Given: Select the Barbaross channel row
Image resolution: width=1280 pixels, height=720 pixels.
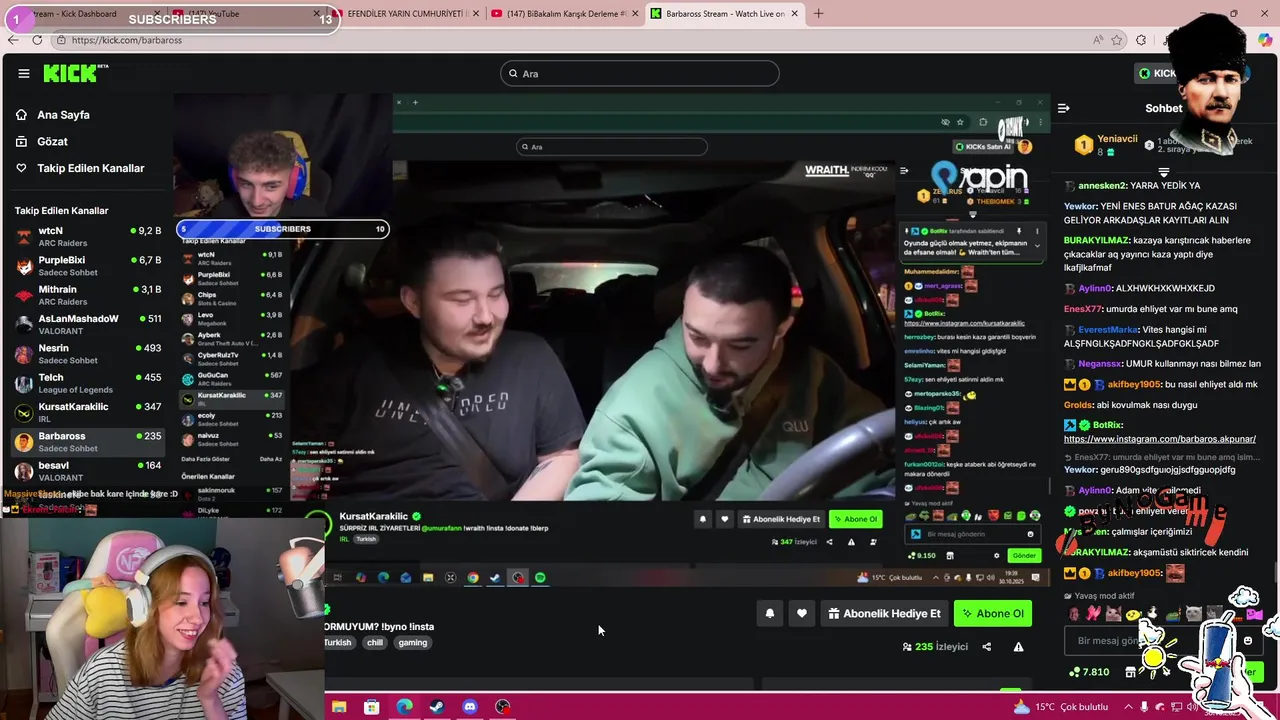Looking at the screenshot, I should [x=88, y=441].
